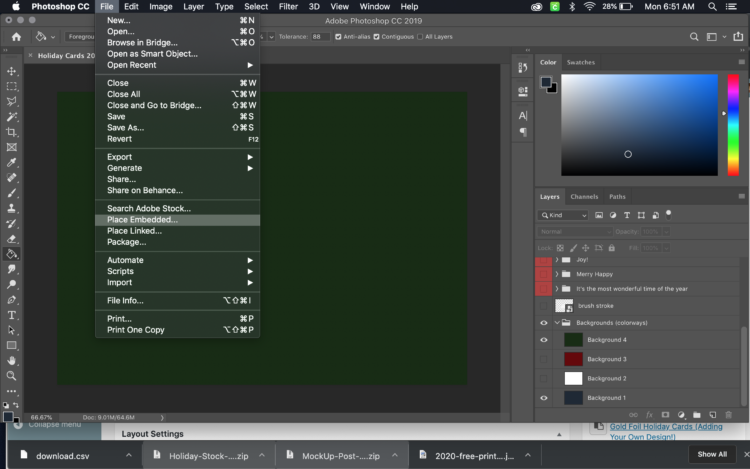Screen dimensions: 750x469
Task: Select the Rectangular Marquee tool
Action: point(11,87)
